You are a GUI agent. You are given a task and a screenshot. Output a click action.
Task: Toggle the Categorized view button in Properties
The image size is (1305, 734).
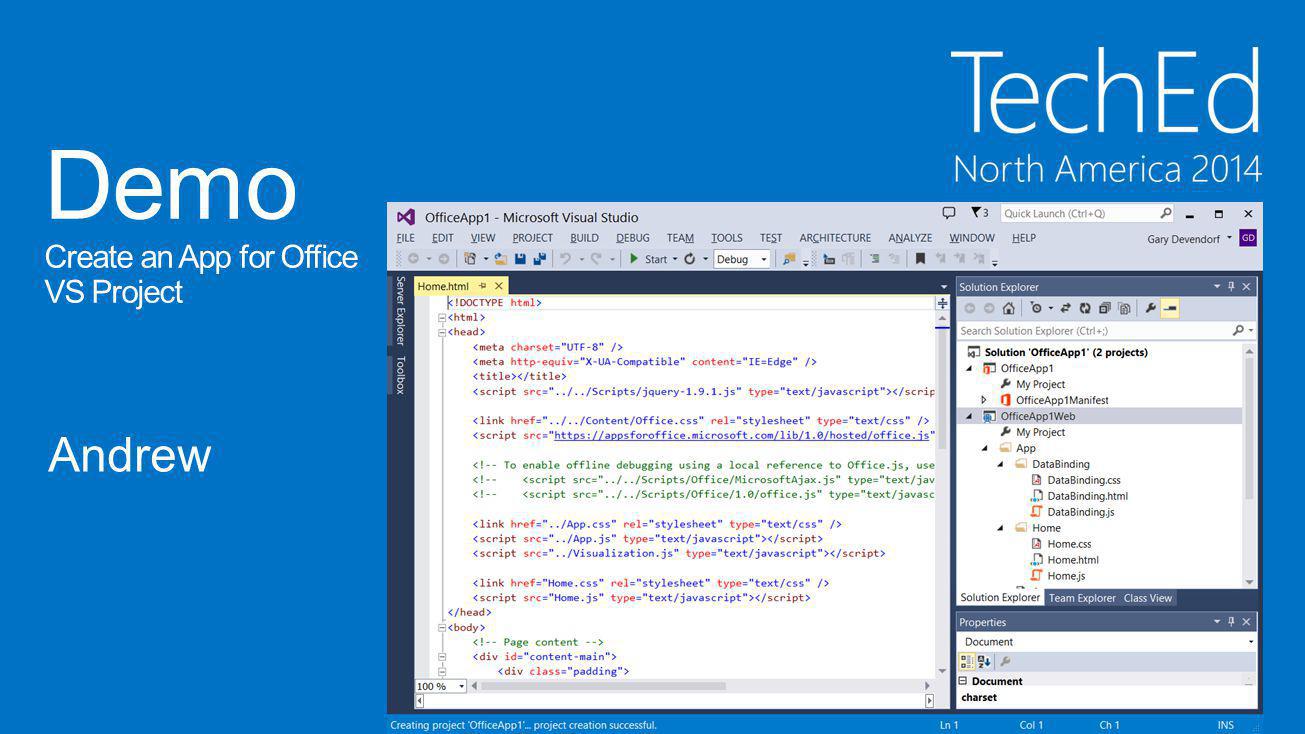967,662
